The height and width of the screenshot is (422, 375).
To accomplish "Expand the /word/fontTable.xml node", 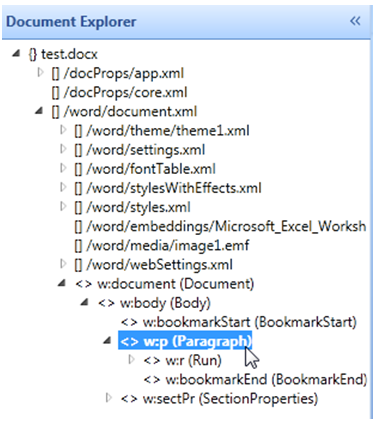I will click(63, 168).
